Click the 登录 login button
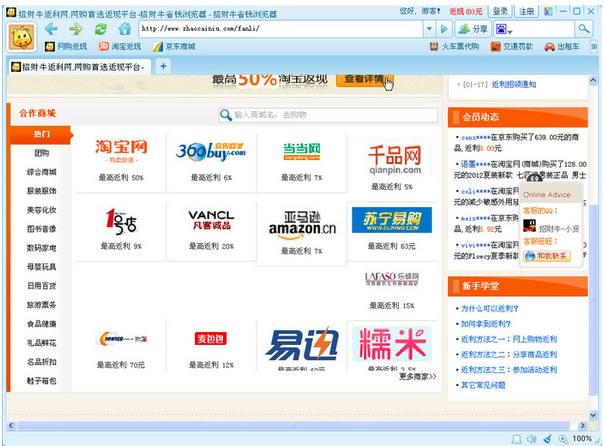This screenshot has width=604, height=446. [499, 10]
